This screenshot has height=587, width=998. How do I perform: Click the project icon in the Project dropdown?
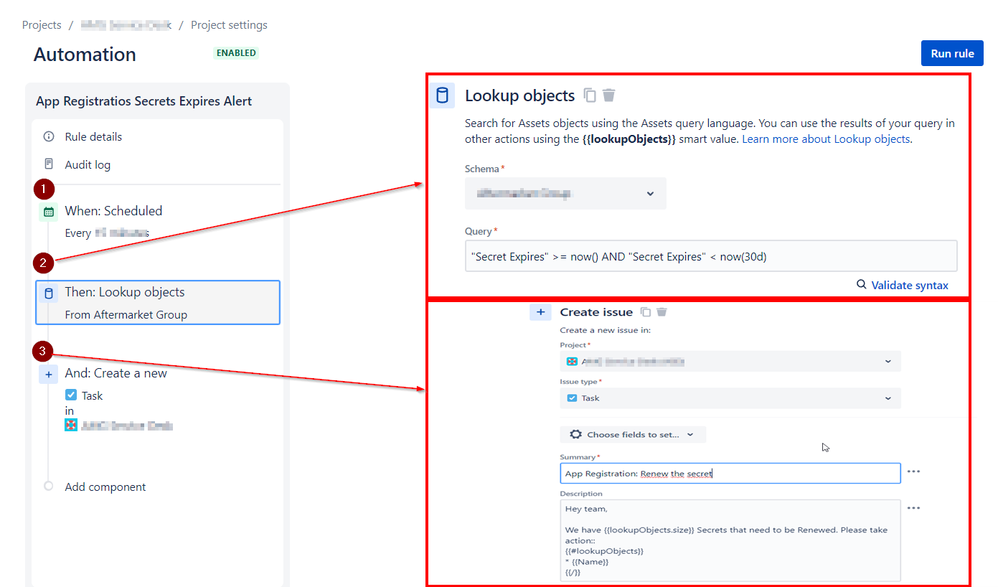point(572,362)
